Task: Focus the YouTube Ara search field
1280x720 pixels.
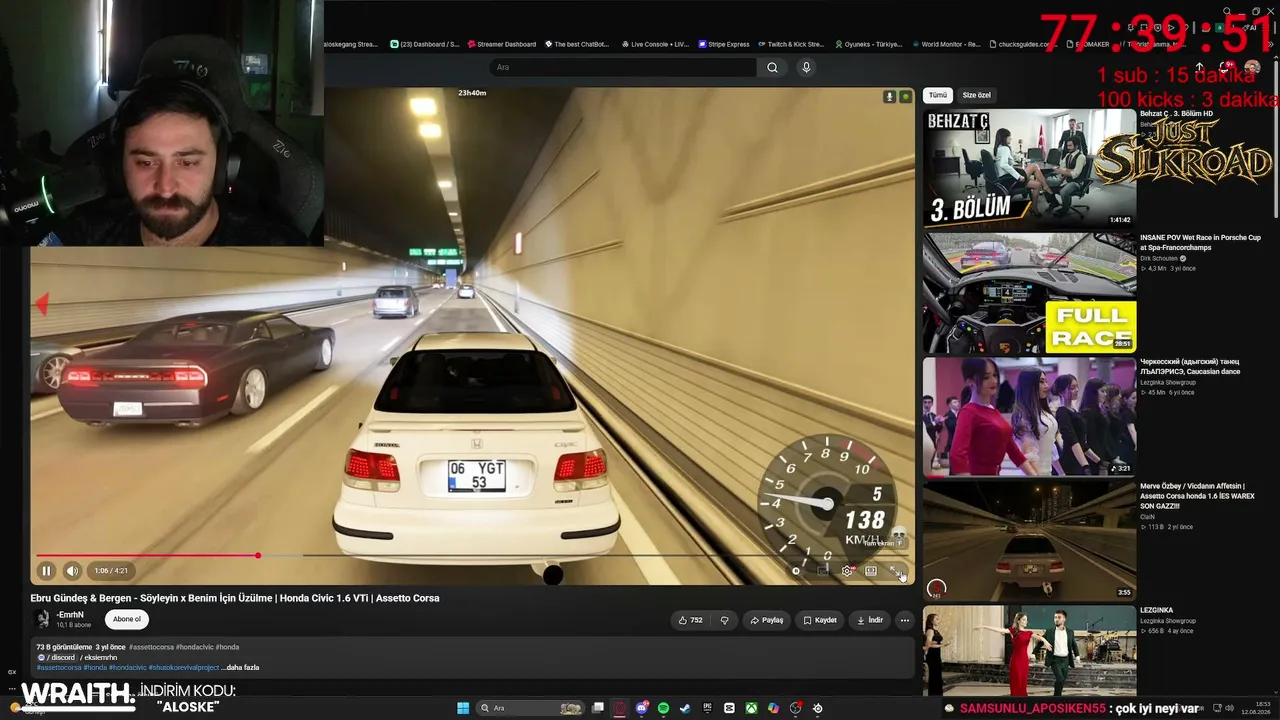Action: point(625,67)
